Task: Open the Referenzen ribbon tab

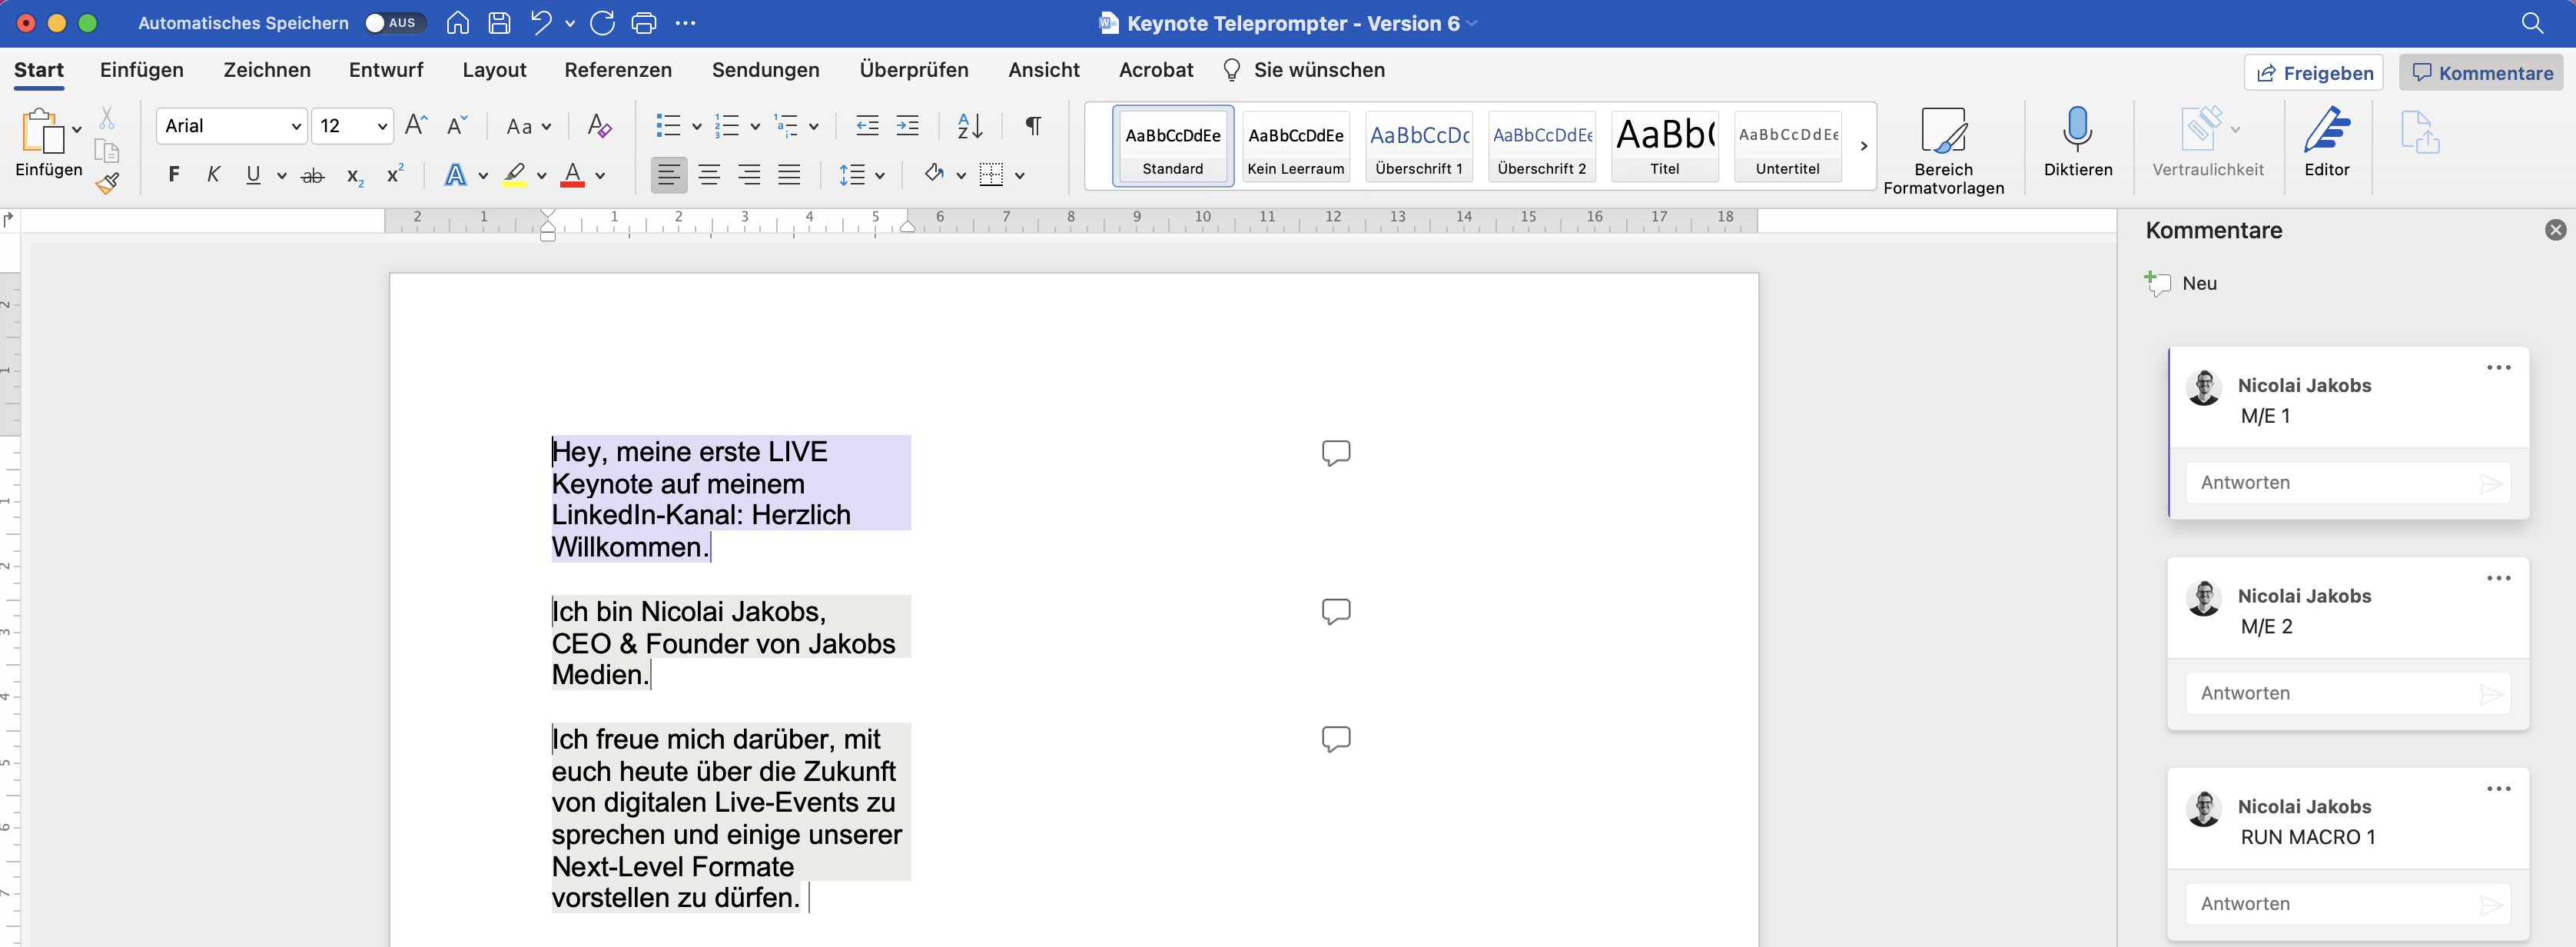Action: [x=618, y=70]
